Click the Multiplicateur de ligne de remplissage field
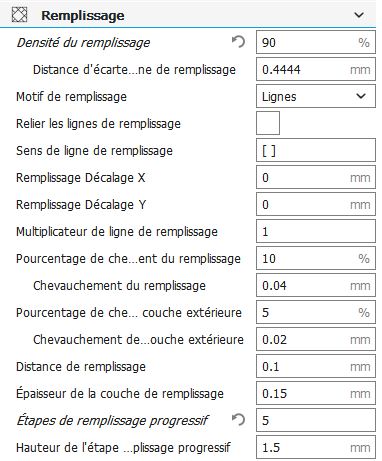The height and width of the screenshot is (461, 382). [x=316, y=231]
